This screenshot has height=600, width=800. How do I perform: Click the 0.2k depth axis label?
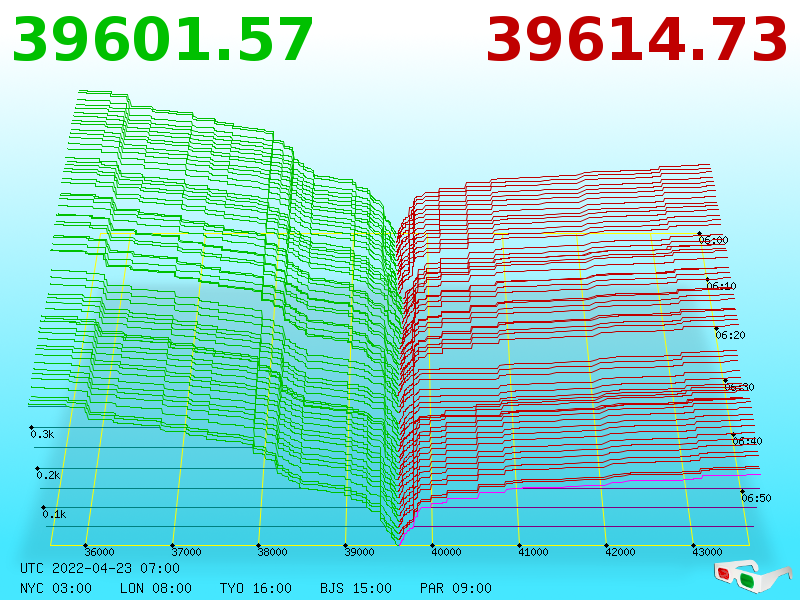pyautogui.click(x=48, y=476)
